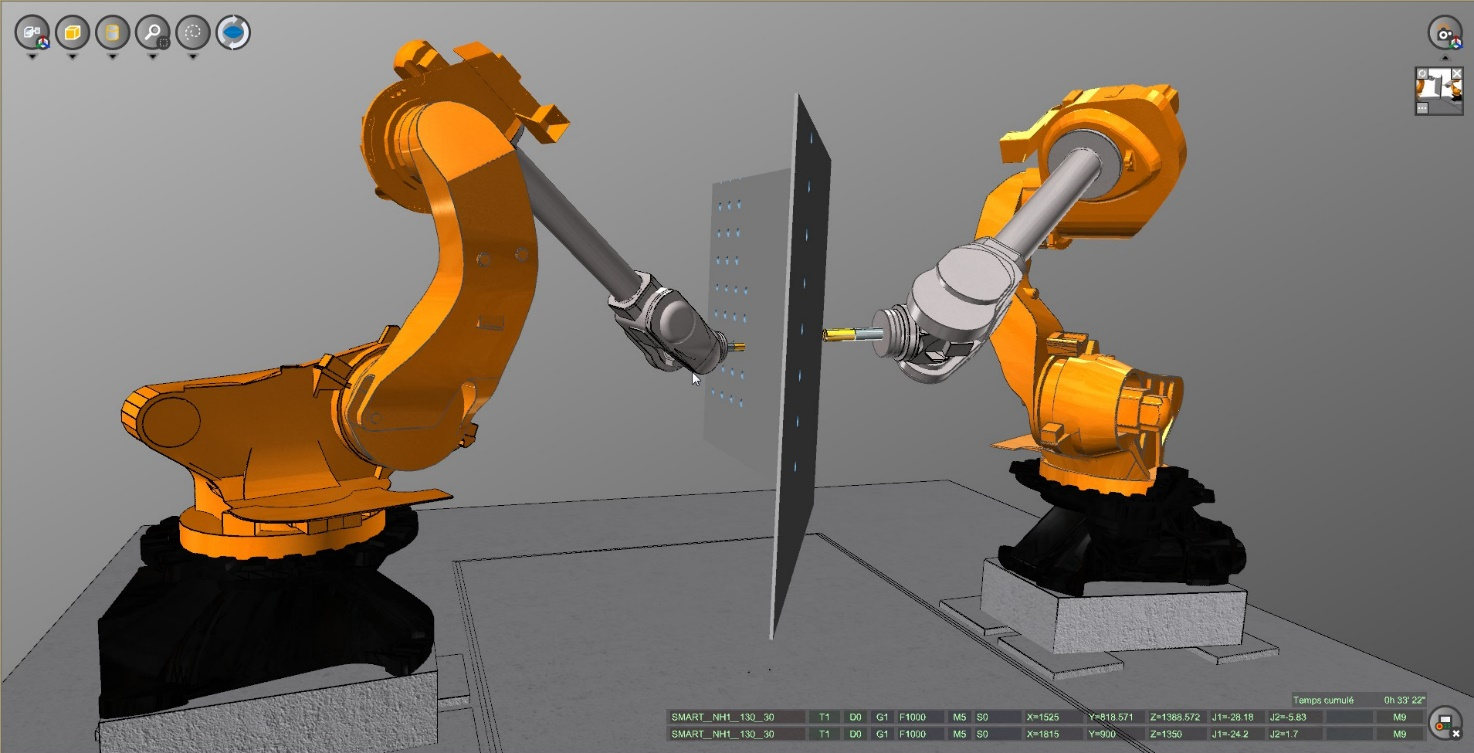
Task: Expand dropdown arrow under yellow cube icon
Action: [x=72, y=57]
